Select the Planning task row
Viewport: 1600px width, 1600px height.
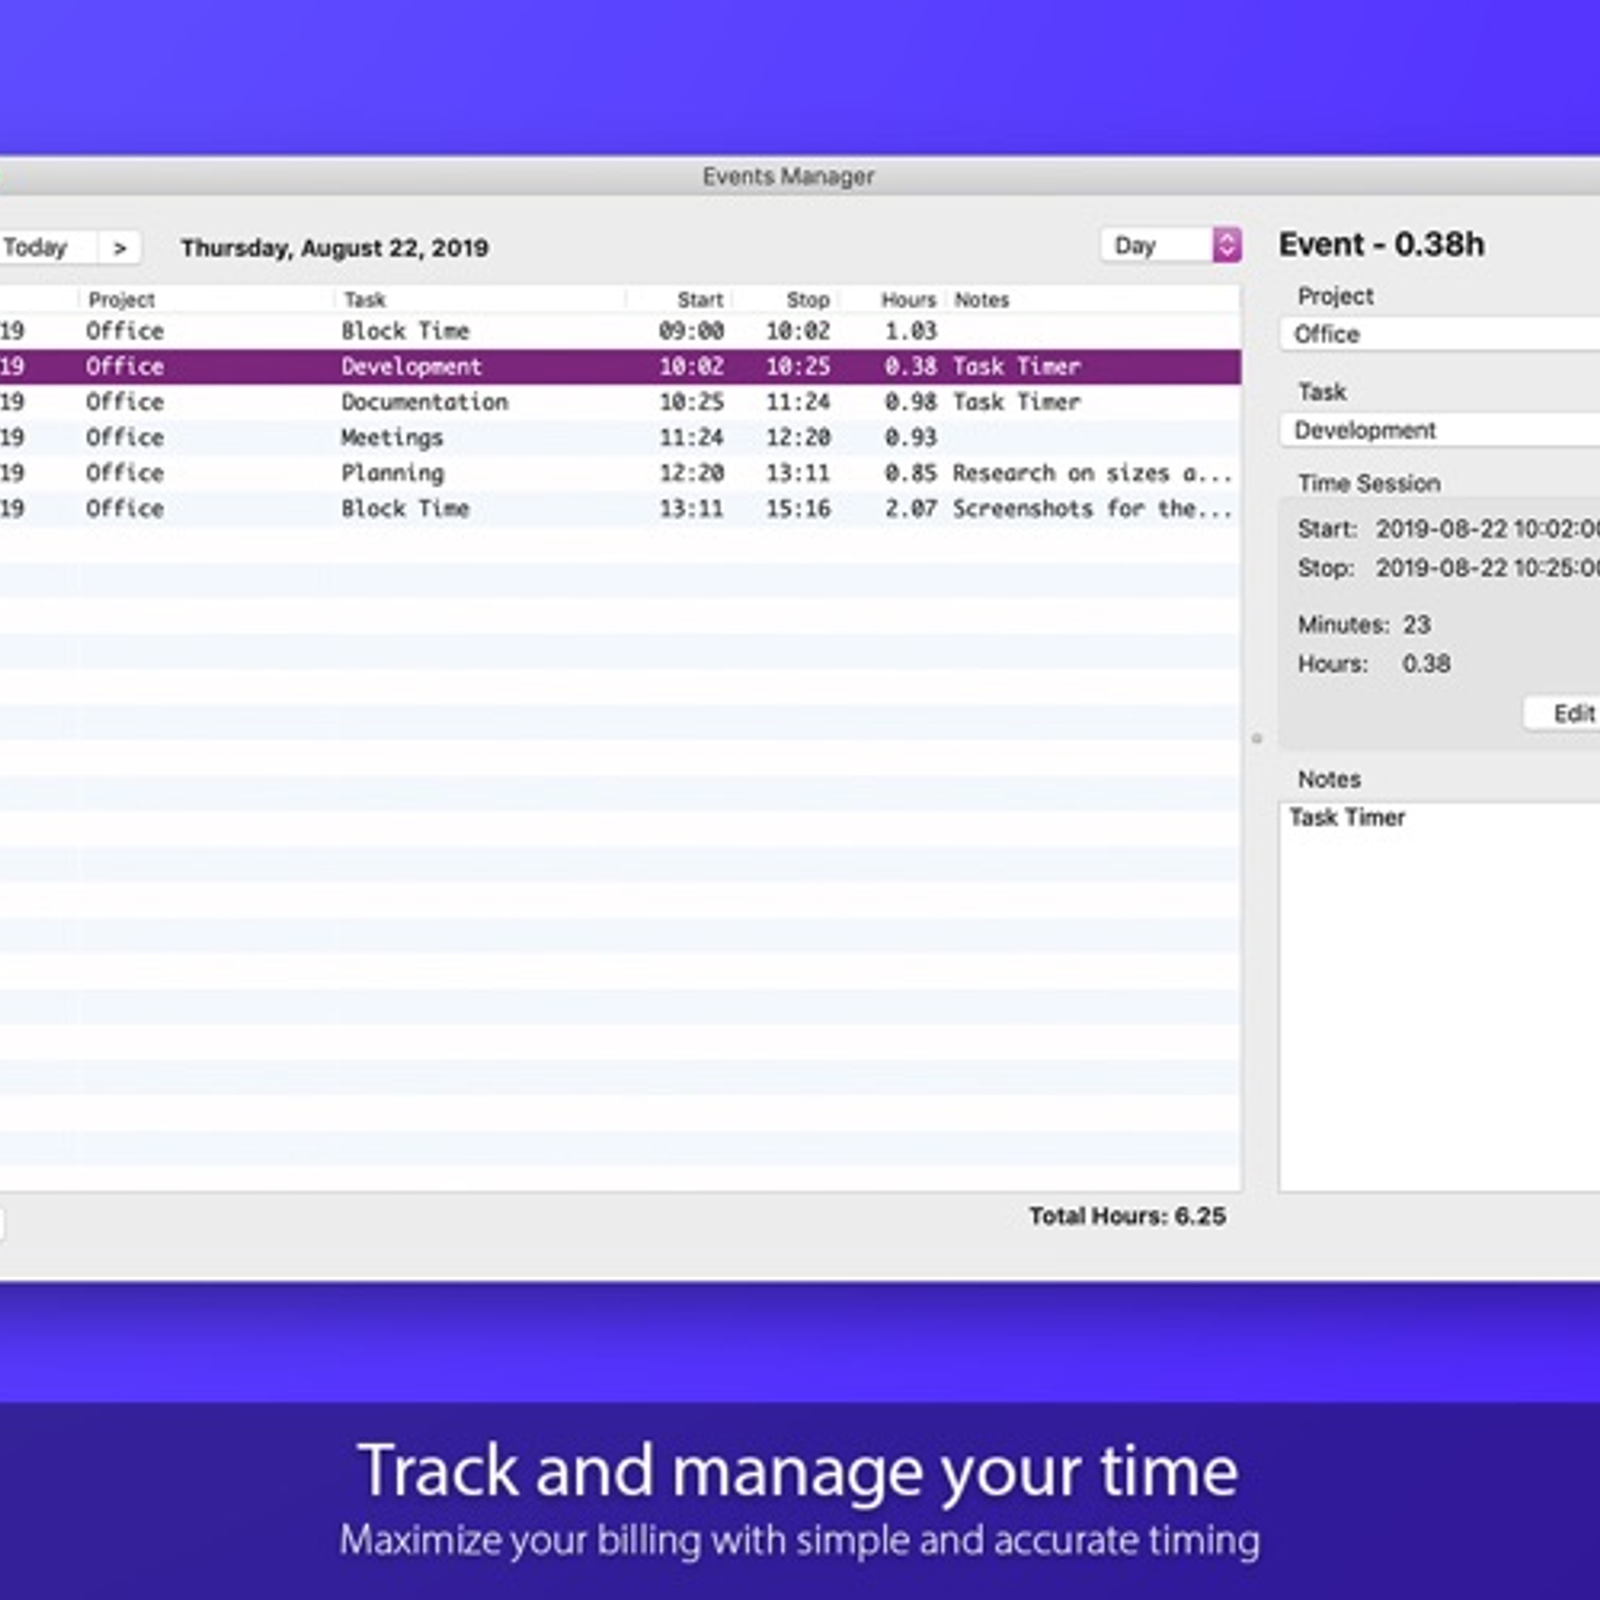(x=620, y=473)
